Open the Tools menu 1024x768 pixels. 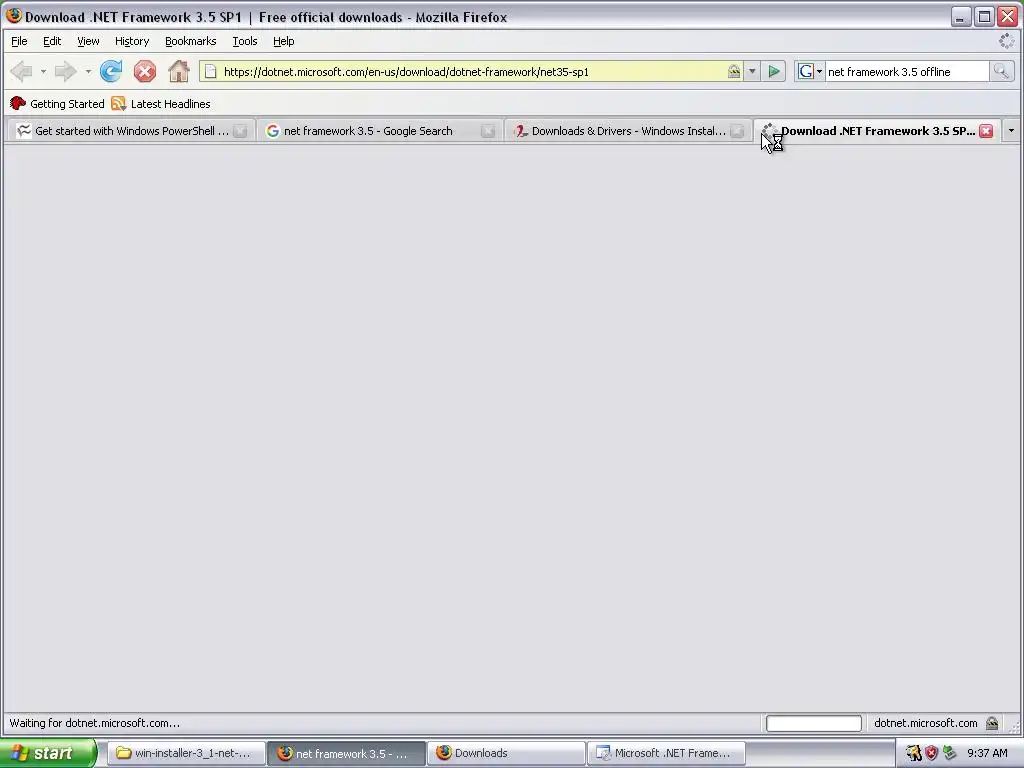pos(245,41)
